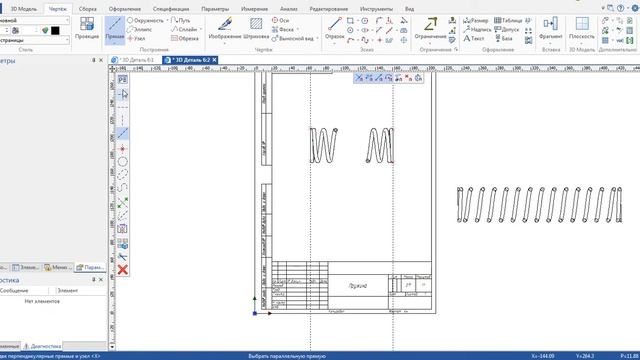The image size is (640, 360).
Task: Open the Выносной вид dropdown arrow
Action: coord(317,38)
